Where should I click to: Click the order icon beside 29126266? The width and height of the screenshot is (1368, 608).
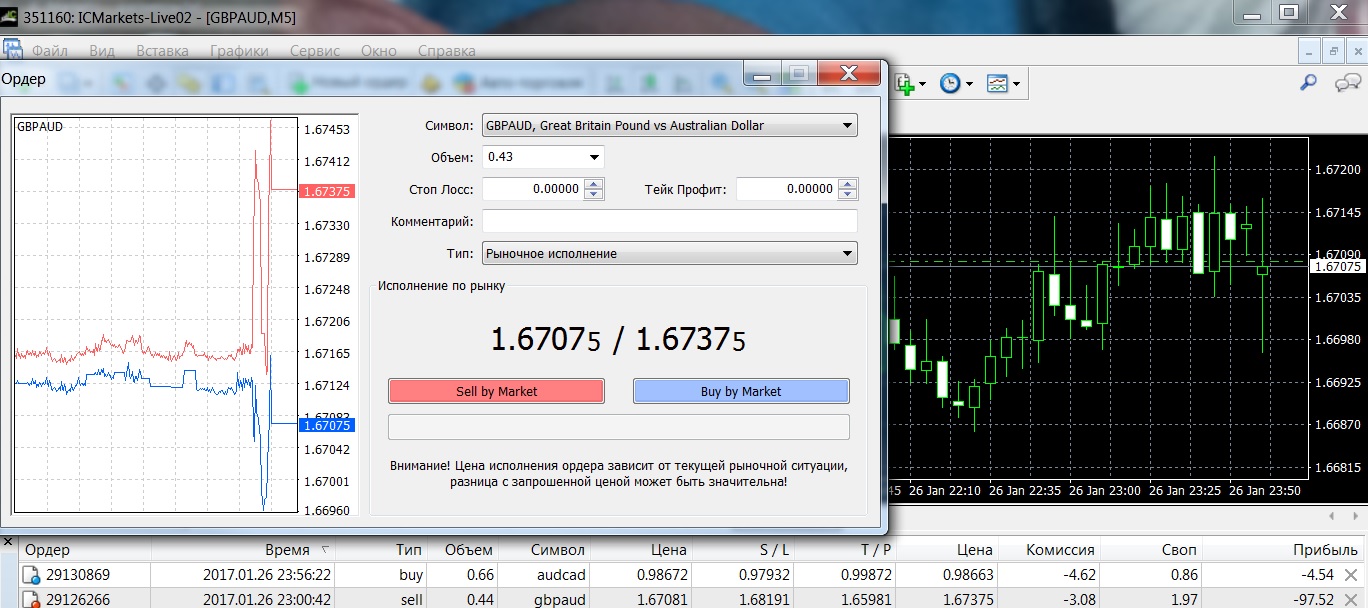click(32, 599)
